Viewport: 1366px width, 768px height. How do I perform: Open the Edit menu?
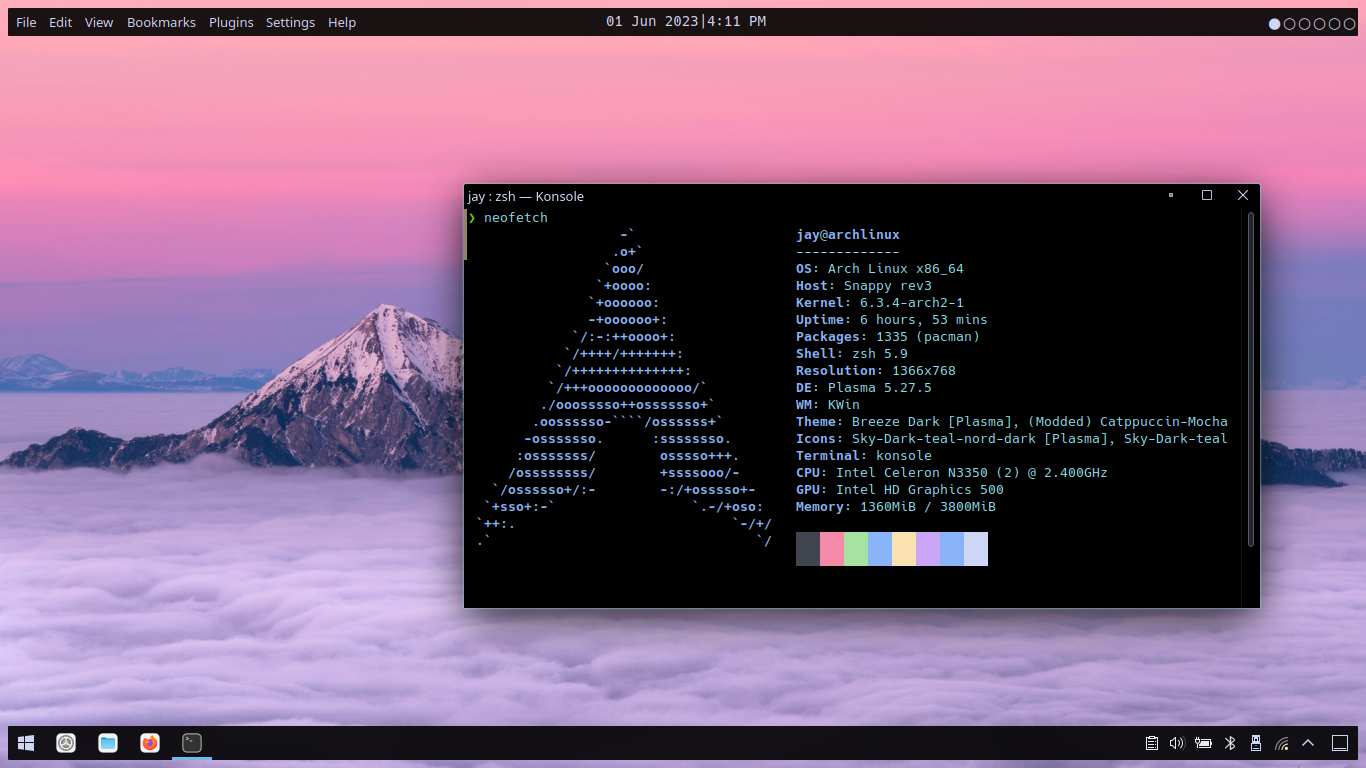[61, 22]
